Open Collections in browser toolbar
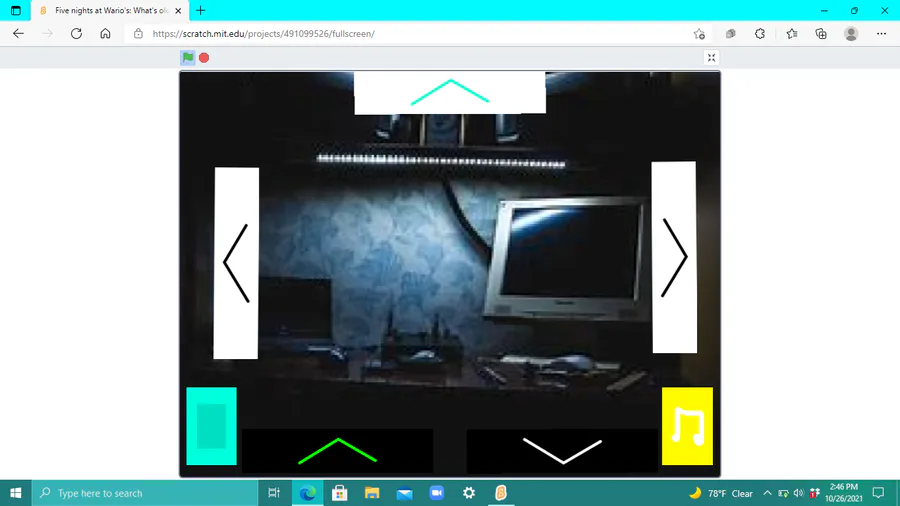The height and width of the screenshot is (506, 900). [821, 34]
